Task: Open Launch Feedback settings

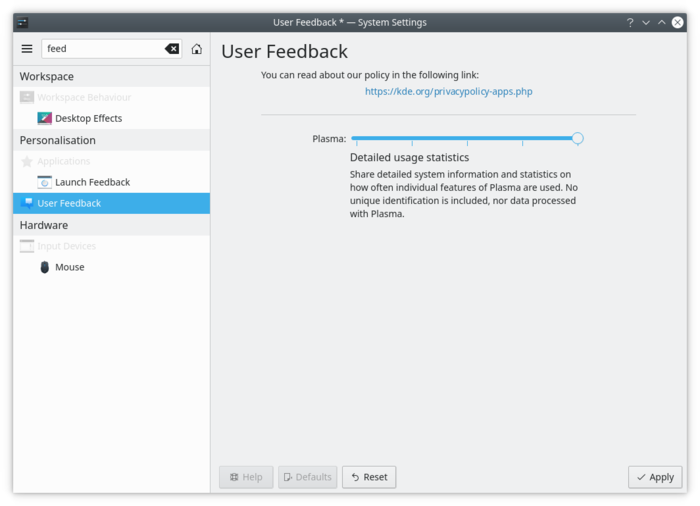Action: tap(112, 182)
